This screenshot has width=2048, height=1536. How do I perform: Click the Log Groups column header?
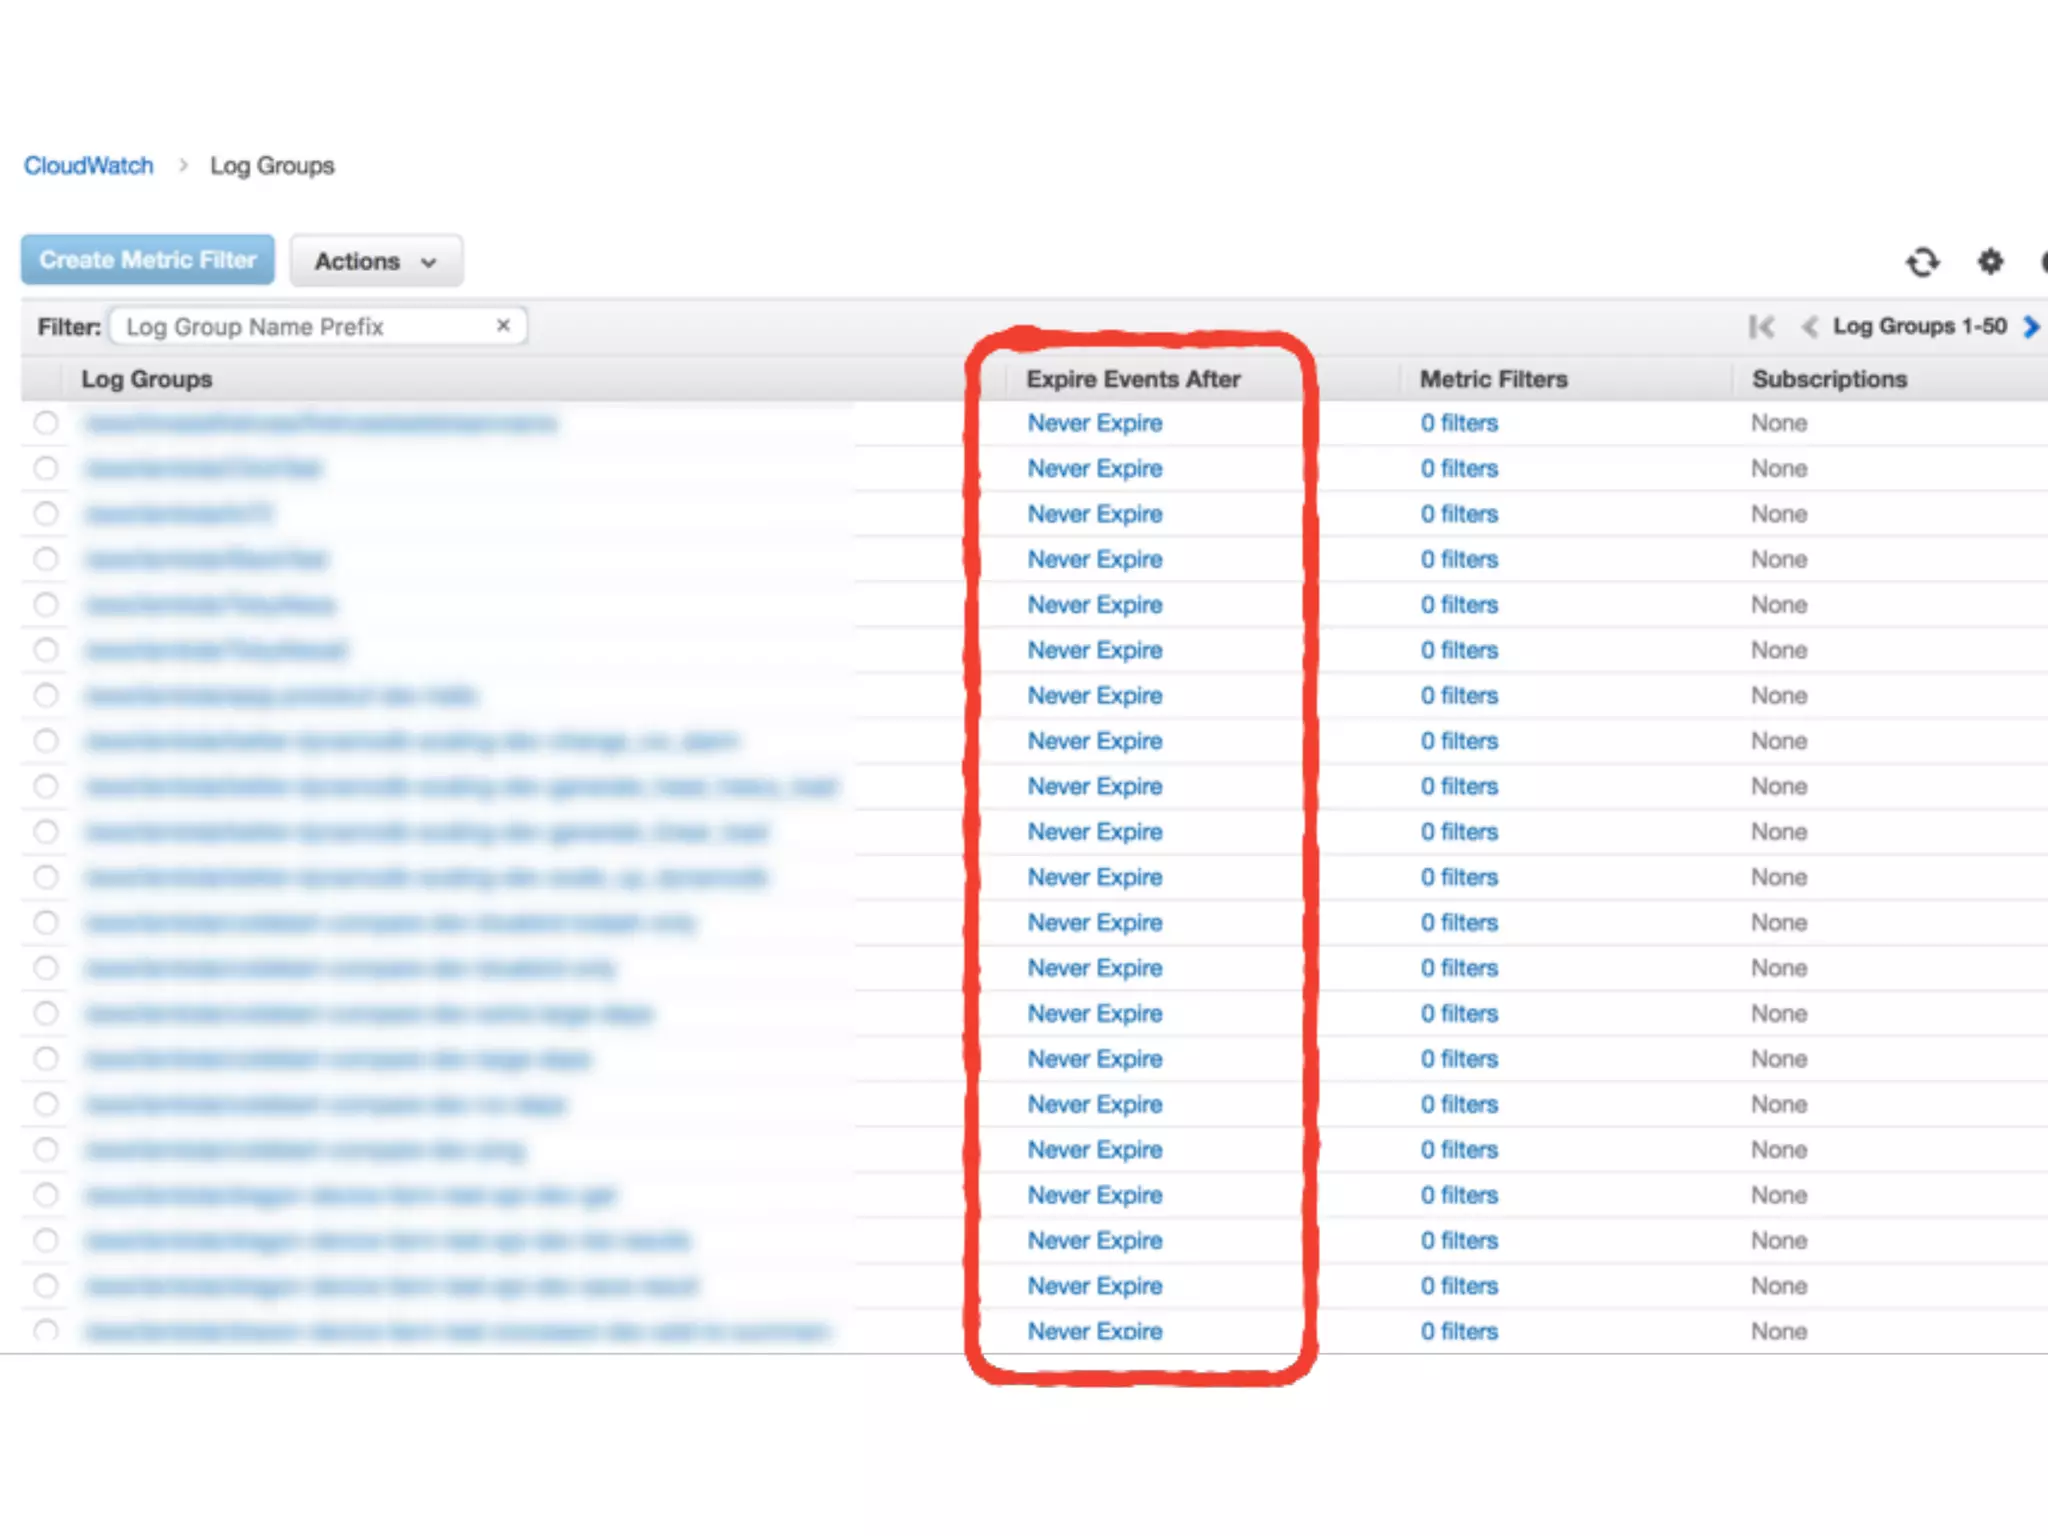147,379
